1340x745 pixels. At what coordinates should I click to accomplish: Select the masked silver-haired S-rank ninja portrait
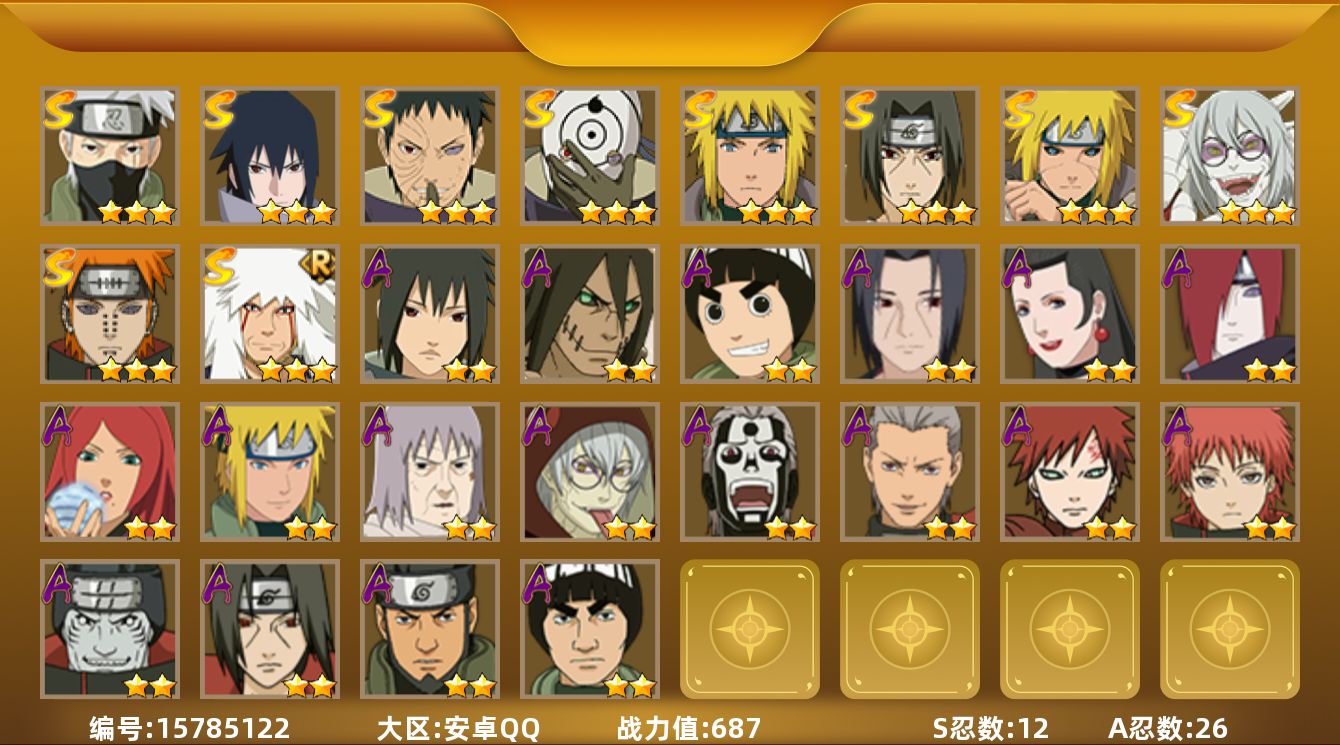[110, 156]
